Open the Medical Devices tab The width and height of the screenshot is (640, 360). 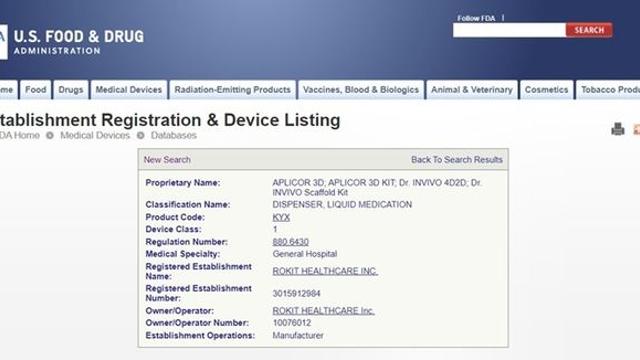[x=129, y=90]
